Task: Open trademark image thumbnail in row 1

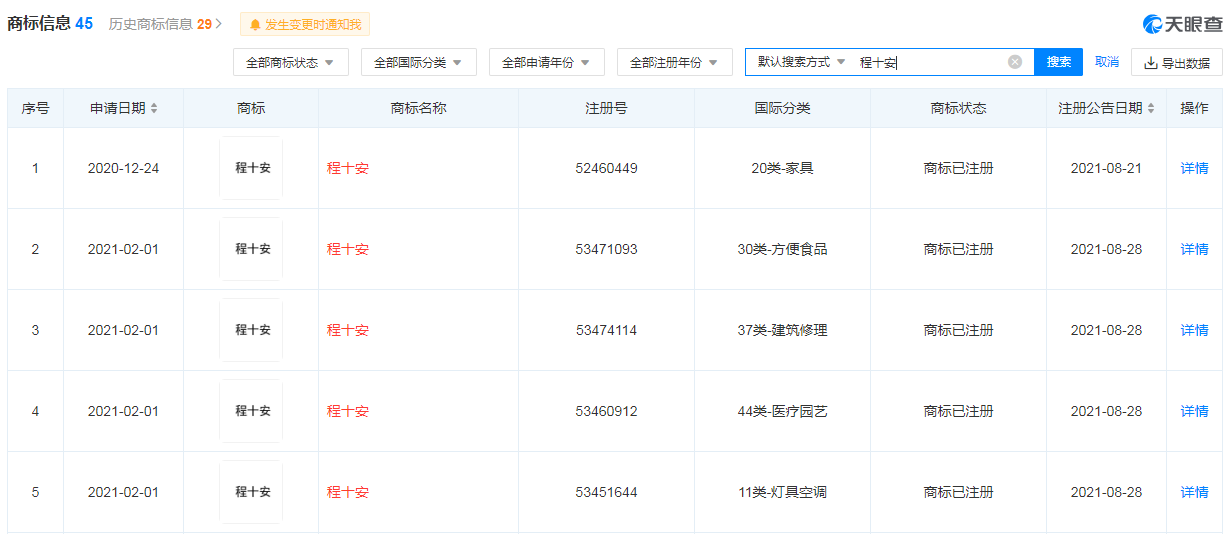Action: click(251, 168)
